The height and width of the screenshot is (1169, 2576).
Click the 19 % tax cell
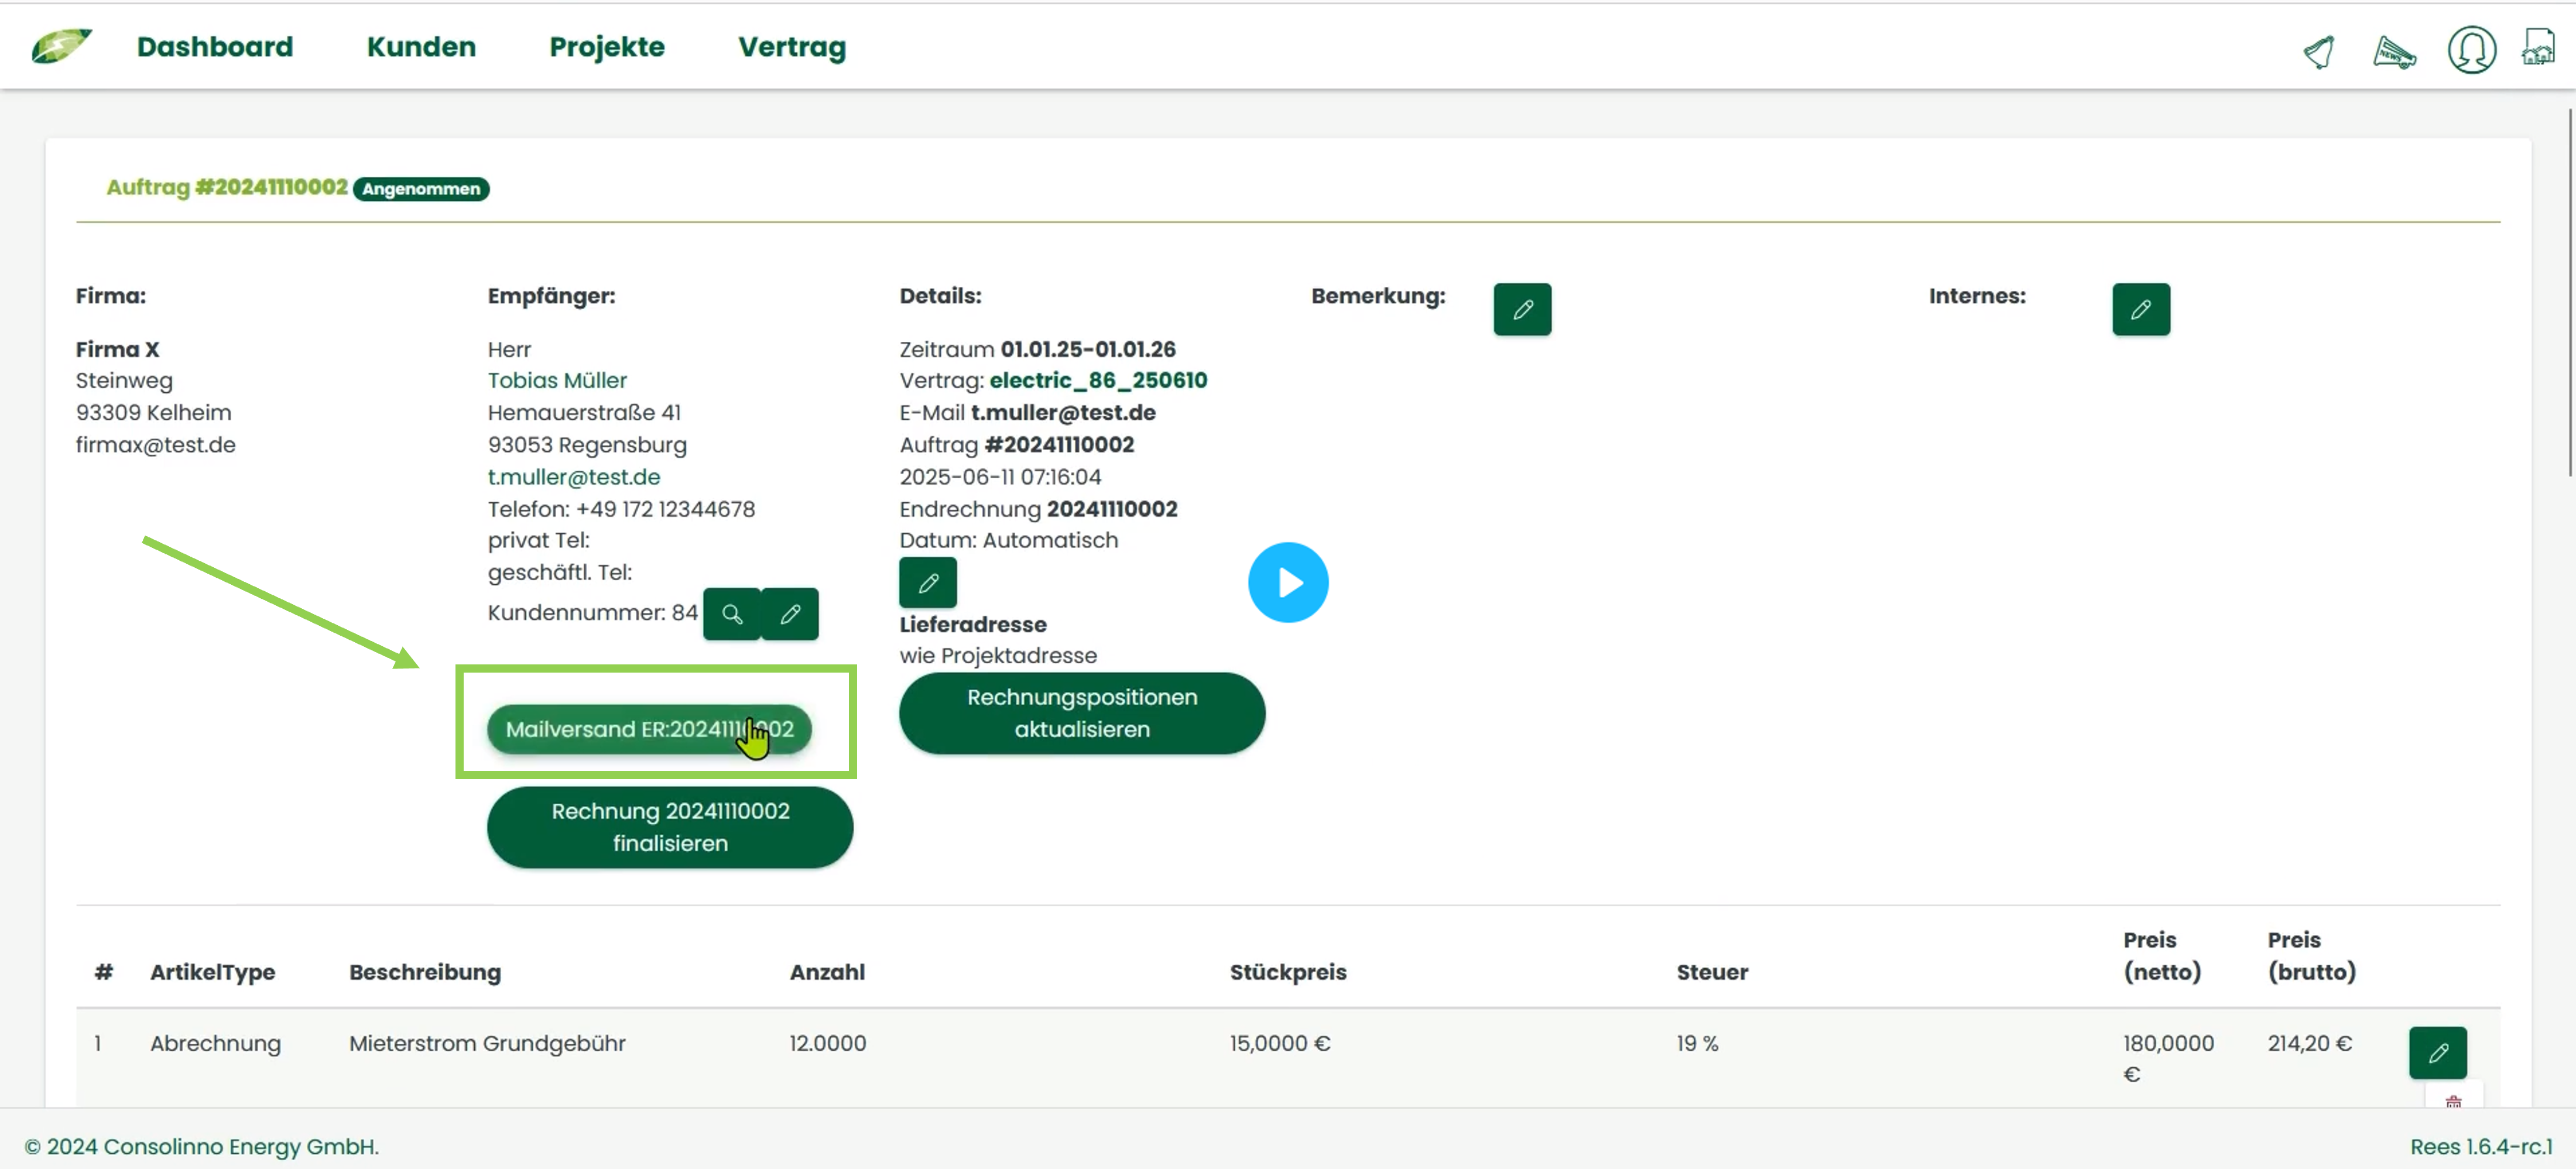click(x=1697, y=1043)
